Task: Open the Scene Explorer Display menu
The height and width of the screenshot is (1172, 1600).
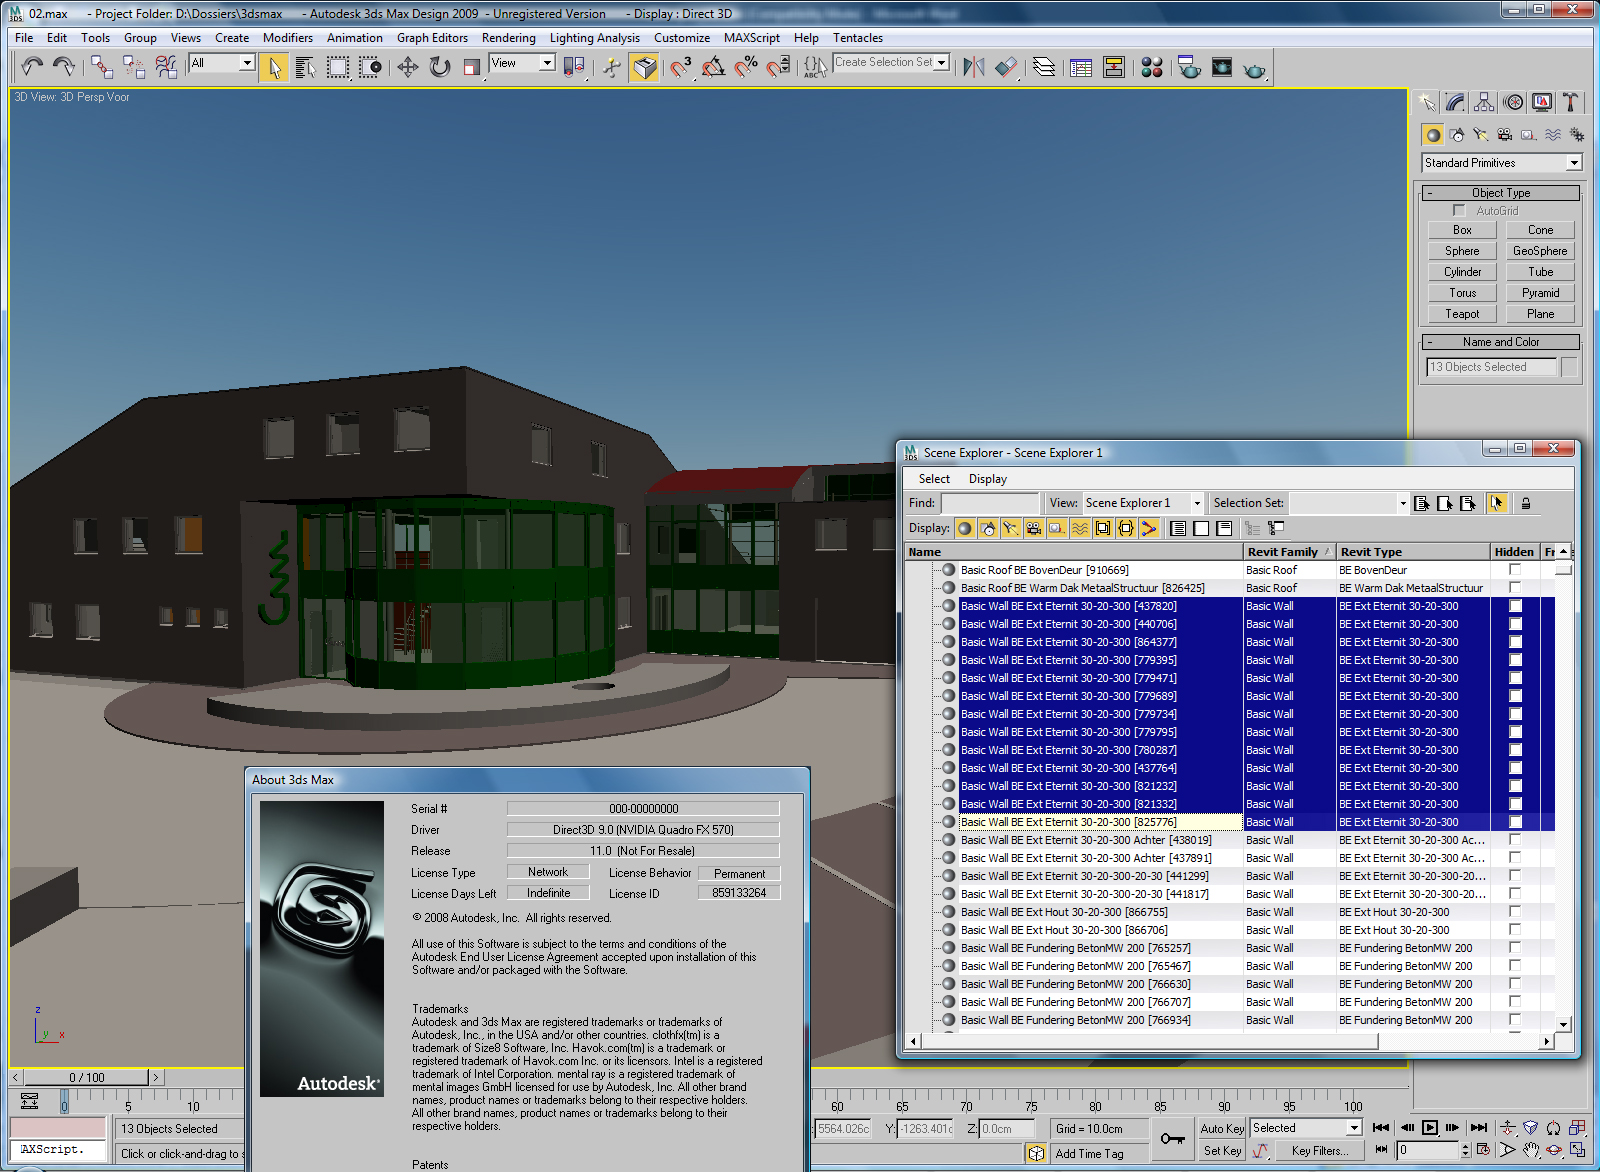Action: (x=987, y=479)
